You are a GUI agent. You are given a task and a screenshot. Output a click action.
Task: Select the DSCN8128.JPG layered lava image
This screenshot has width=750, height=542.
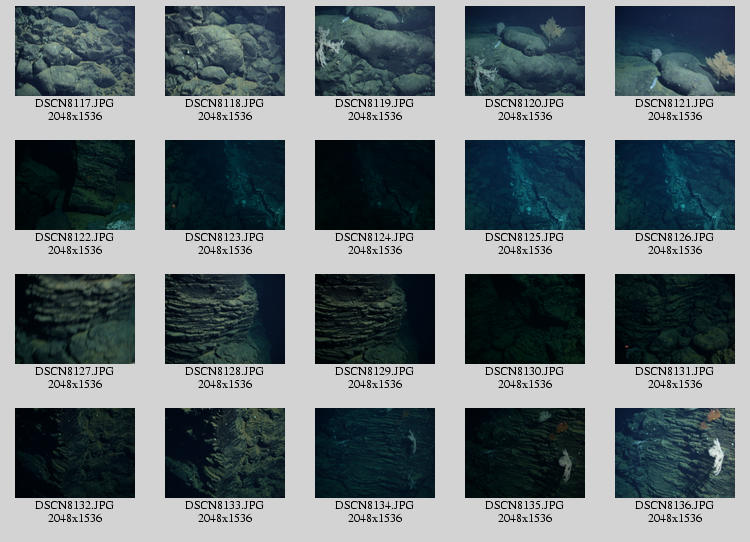pos(225,319)
